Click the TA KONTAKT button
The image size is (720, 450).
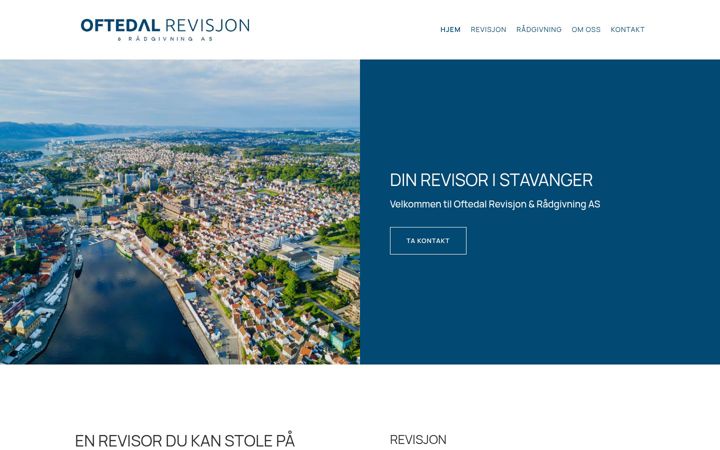(x=428, y=241)
